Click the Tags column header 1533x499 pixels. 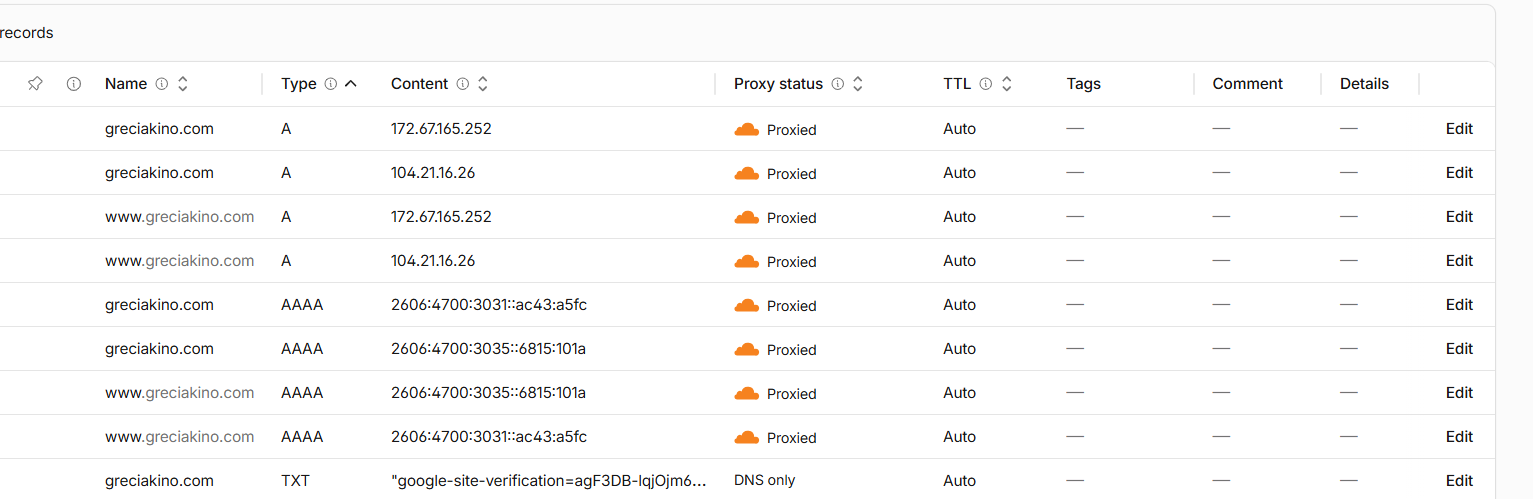1084,84
